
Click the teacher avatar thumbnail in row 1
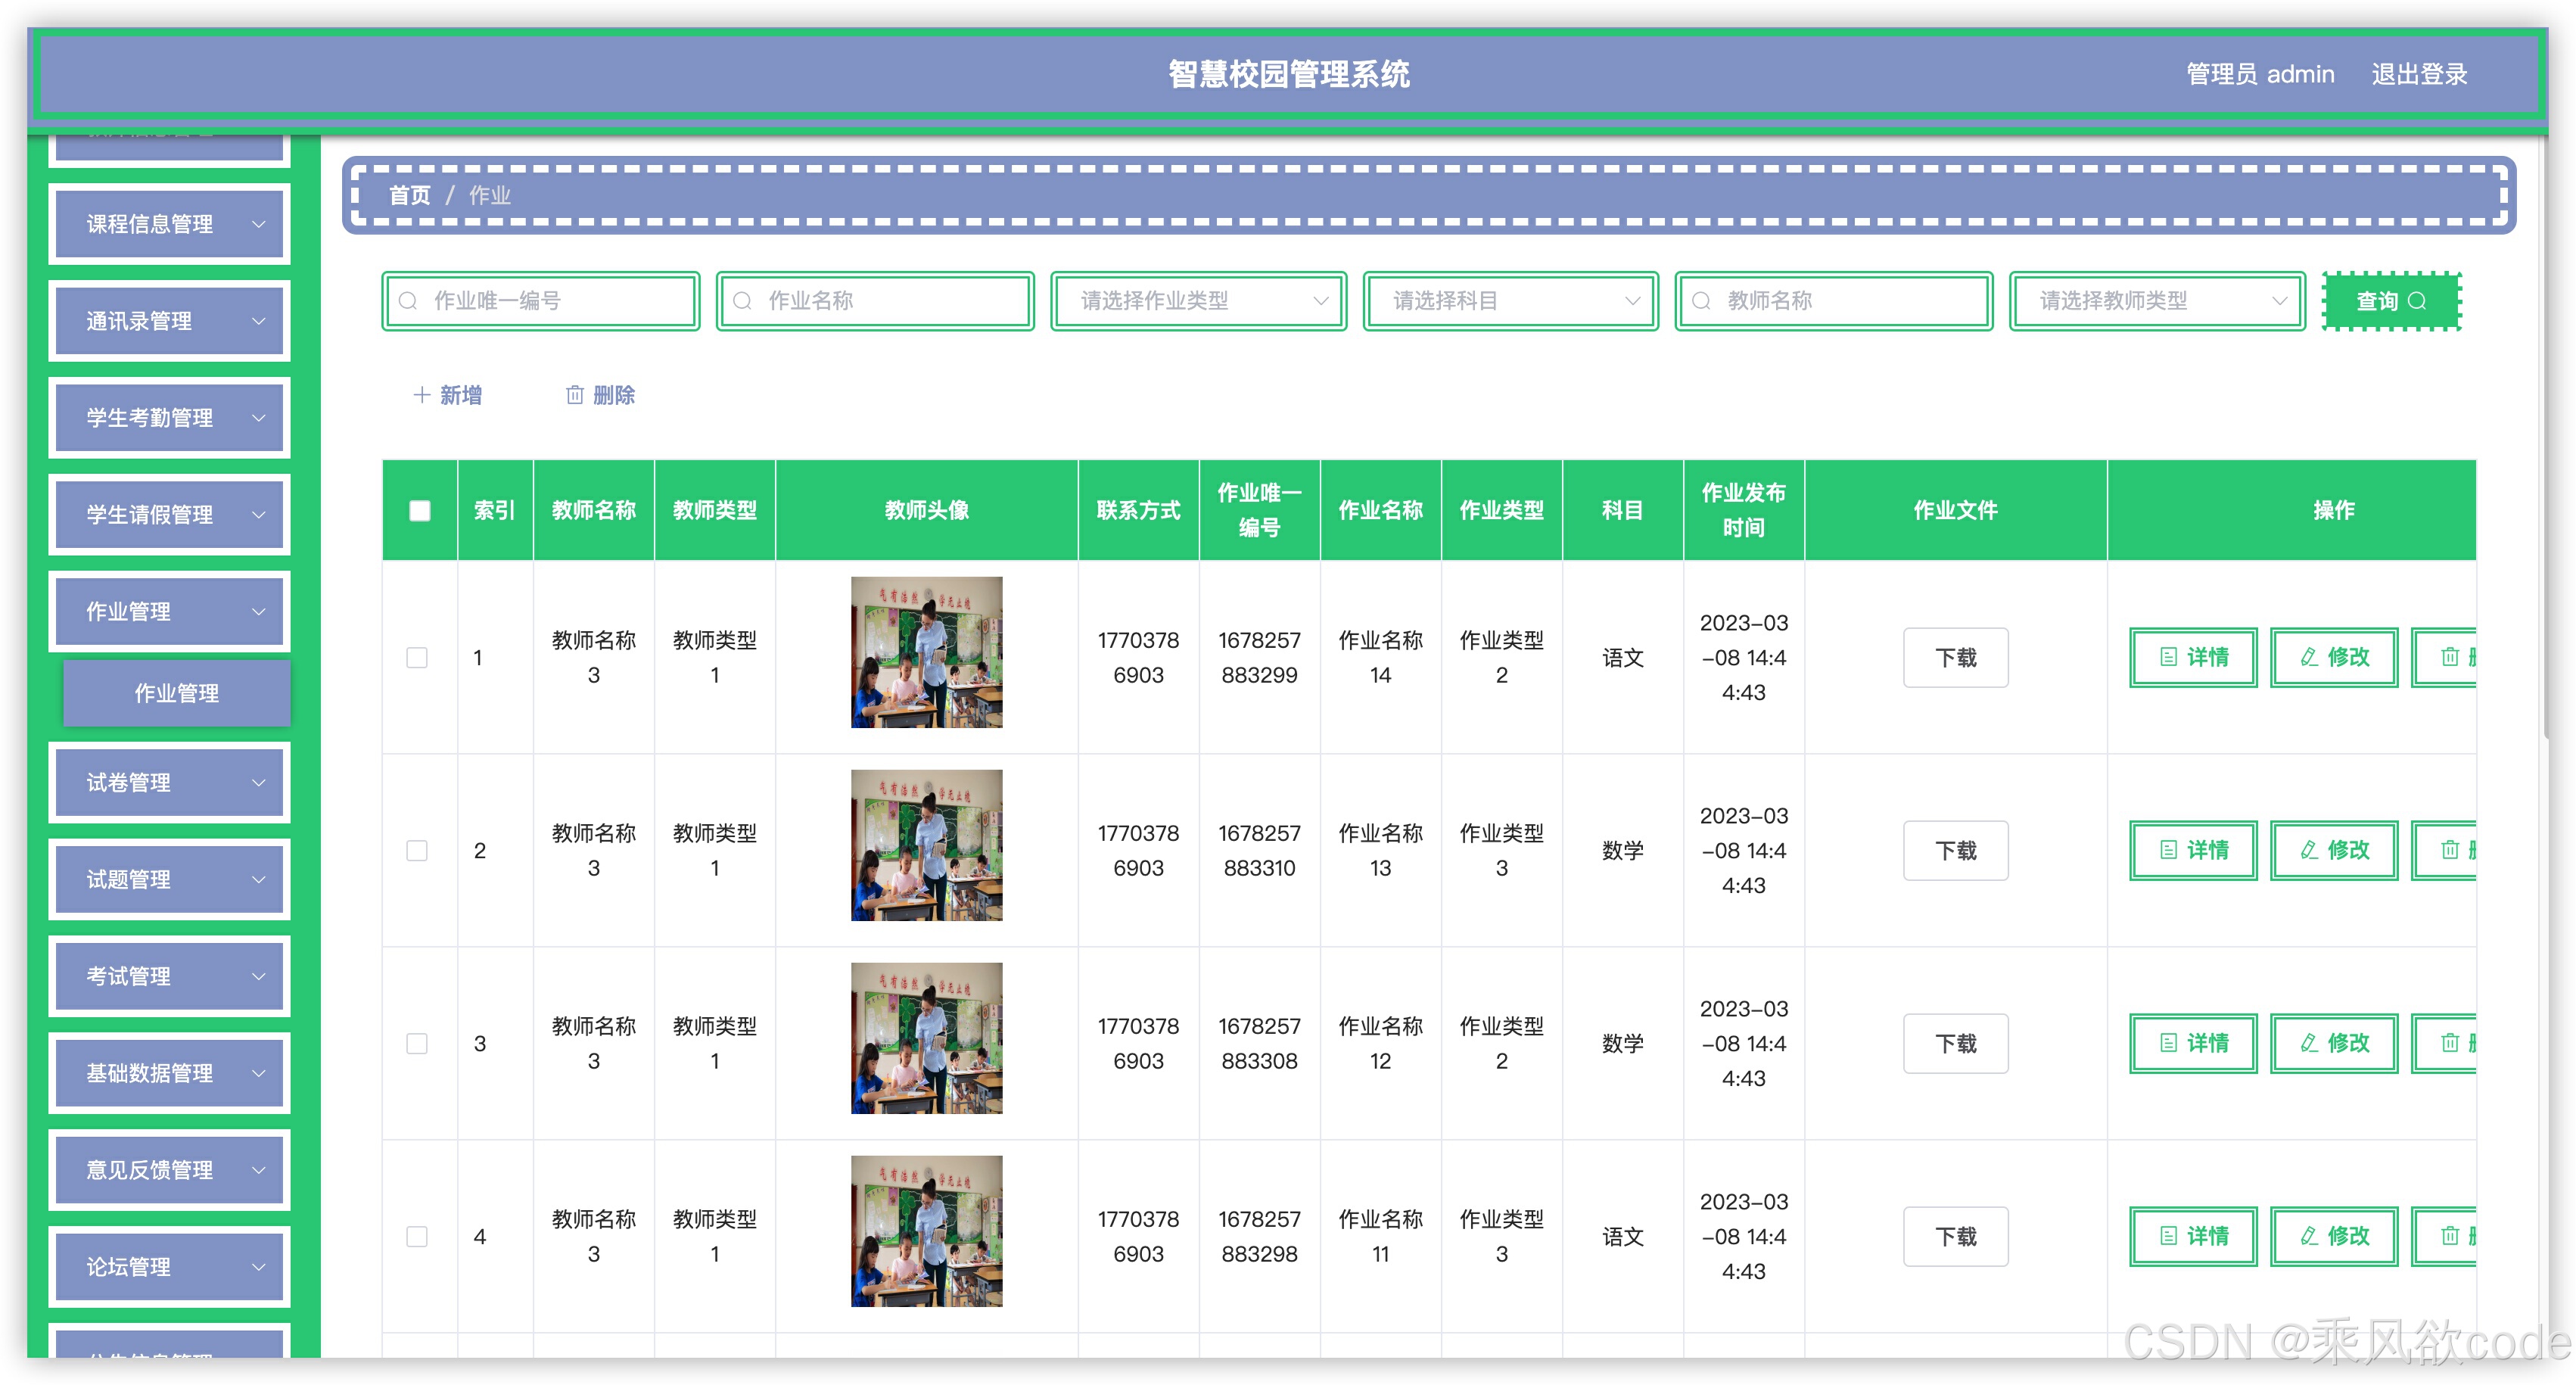926,652
